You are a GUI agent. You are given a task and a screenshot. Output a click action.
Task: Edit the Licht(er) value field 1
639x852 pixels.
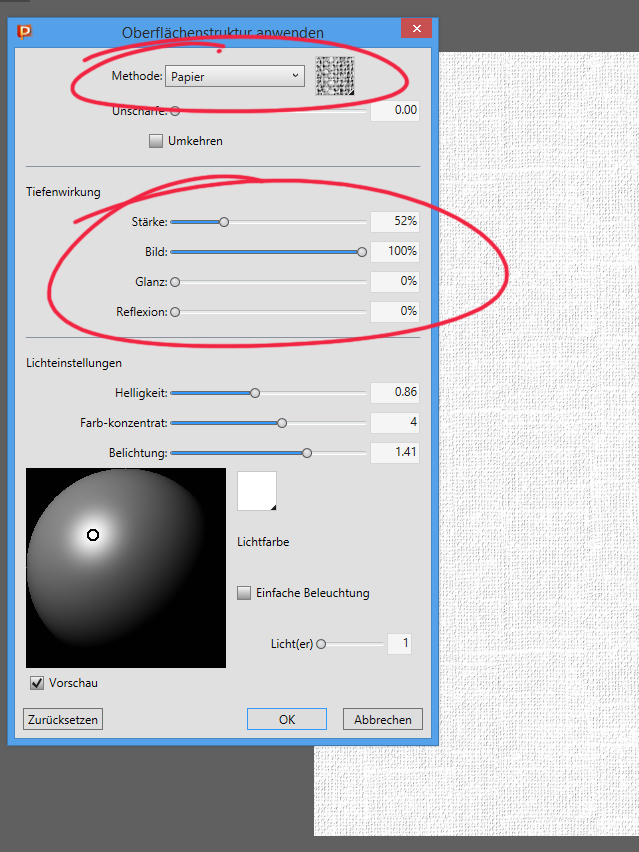(x=399, y=644)
